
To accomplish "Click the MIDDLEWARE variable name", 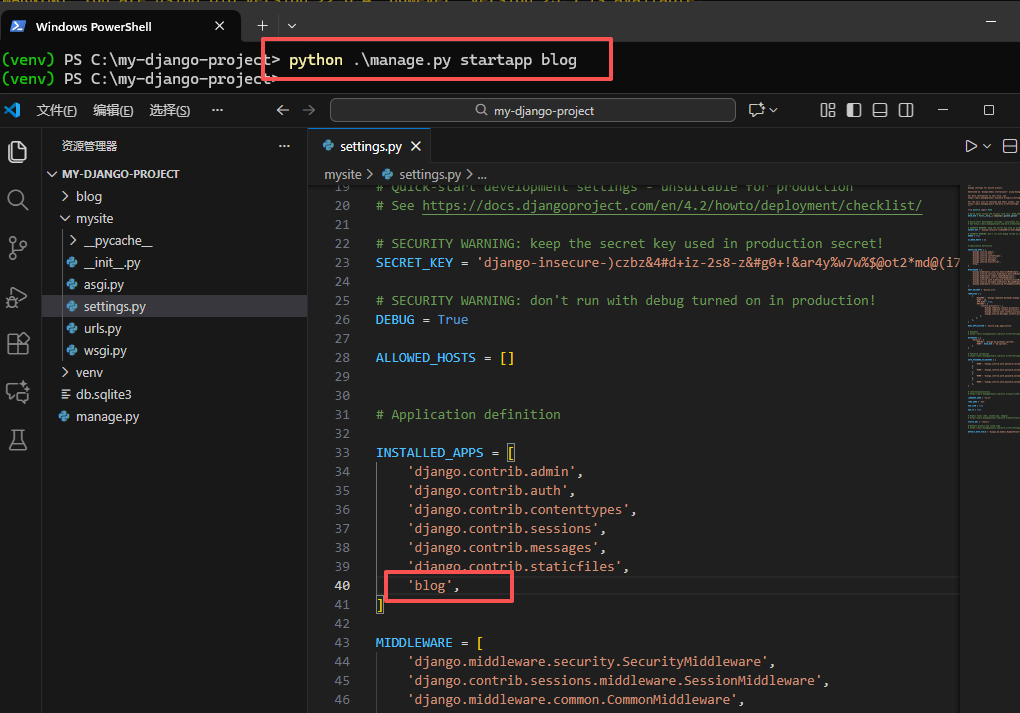I will click(414, 643).
